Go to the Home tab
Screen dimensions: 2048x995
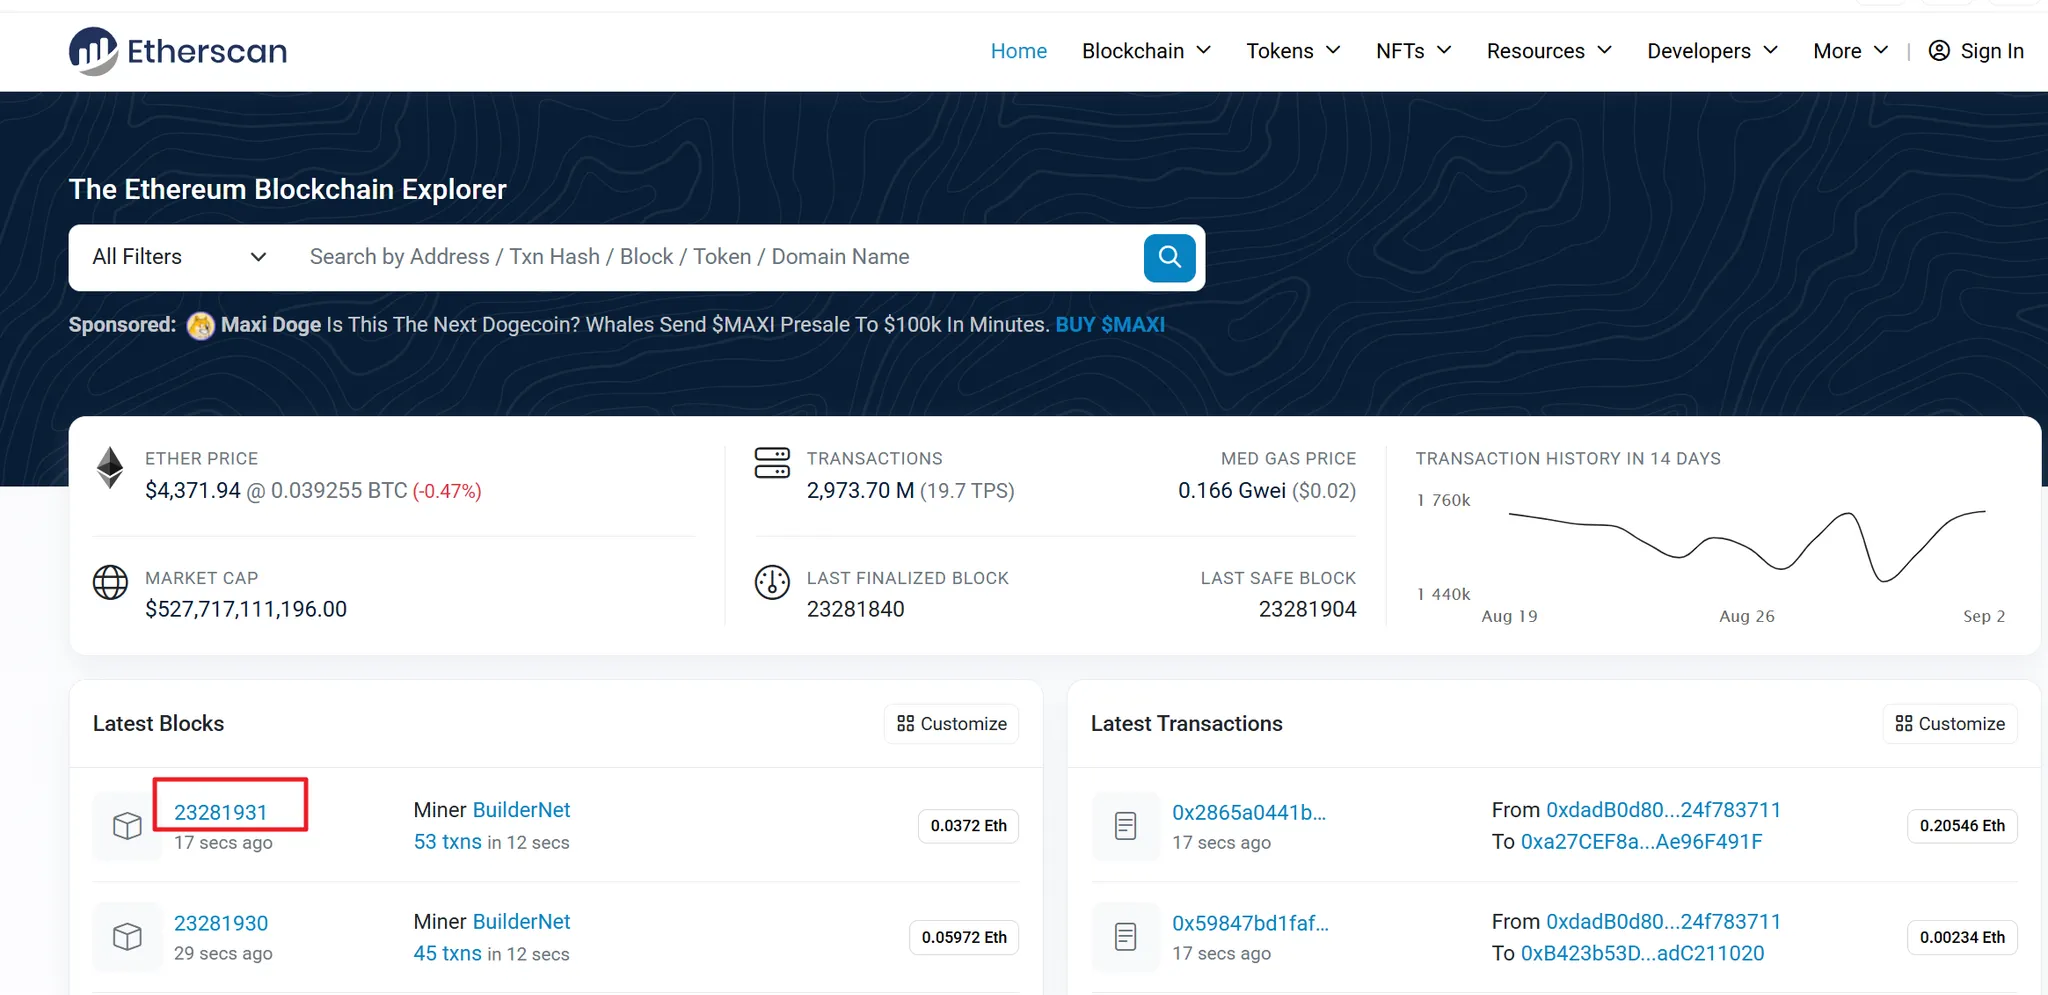pos(1019,51)
